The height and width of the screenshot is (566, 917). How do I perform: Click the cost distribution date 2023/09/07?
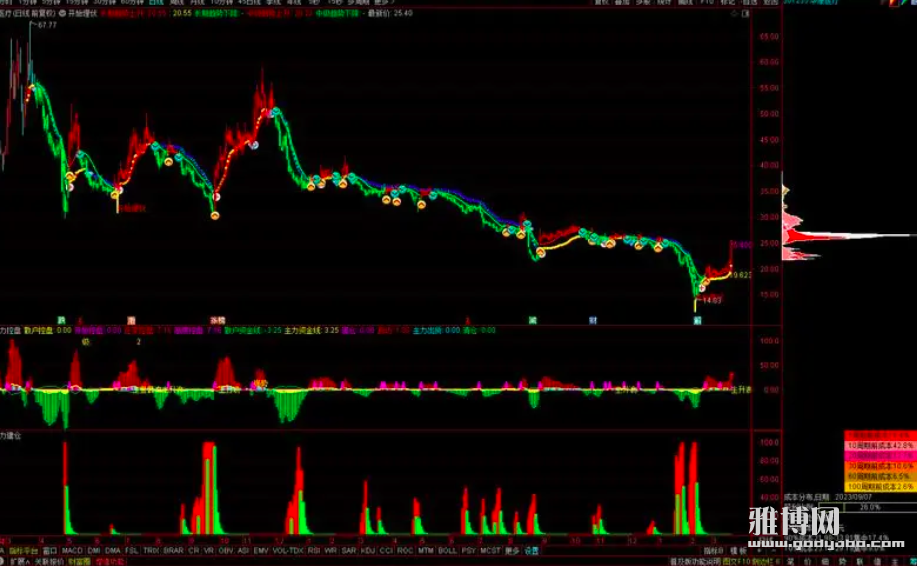click(853, 497)
